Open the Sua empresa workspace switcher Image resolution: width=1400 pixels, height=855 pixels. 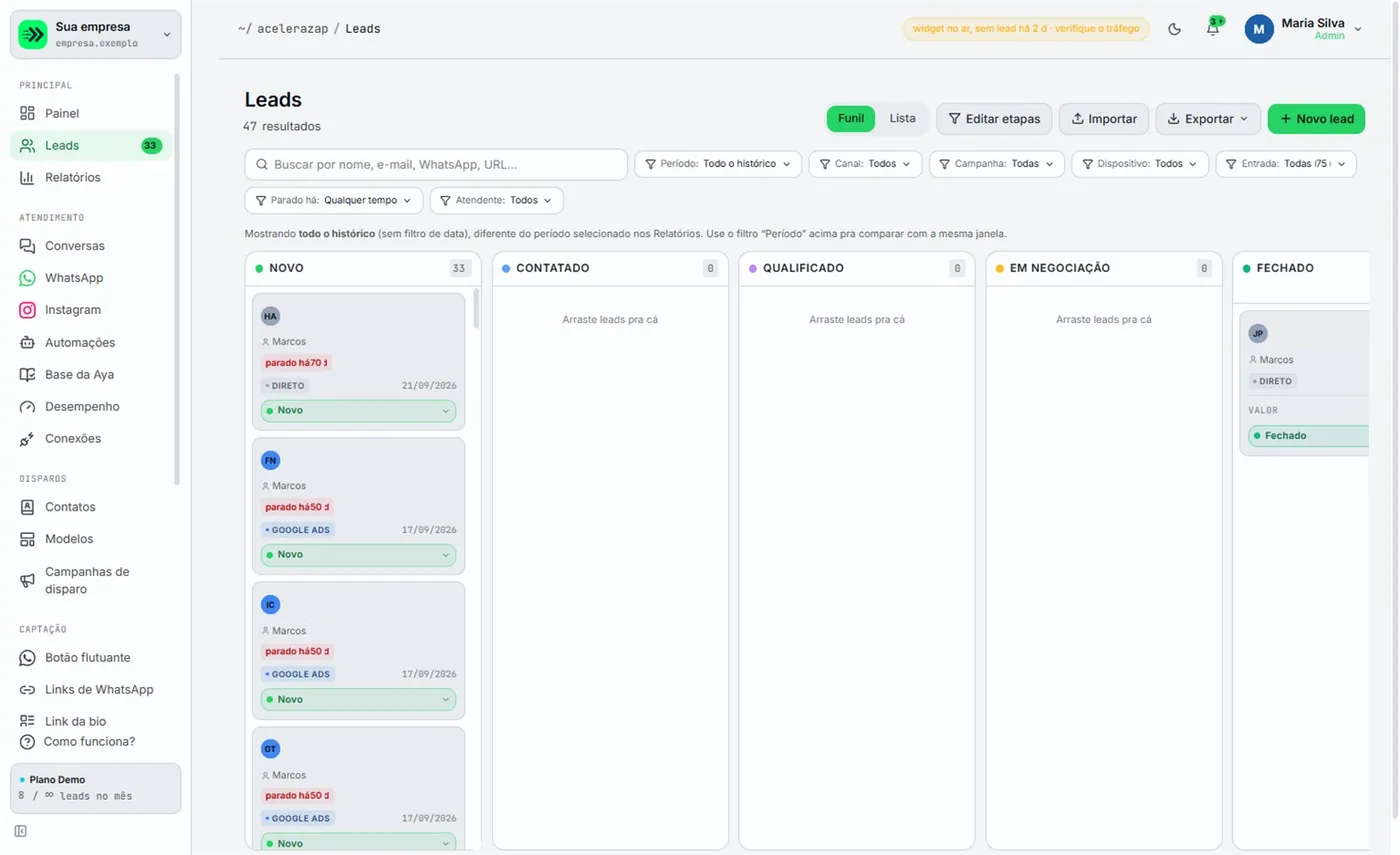point(96,34)
